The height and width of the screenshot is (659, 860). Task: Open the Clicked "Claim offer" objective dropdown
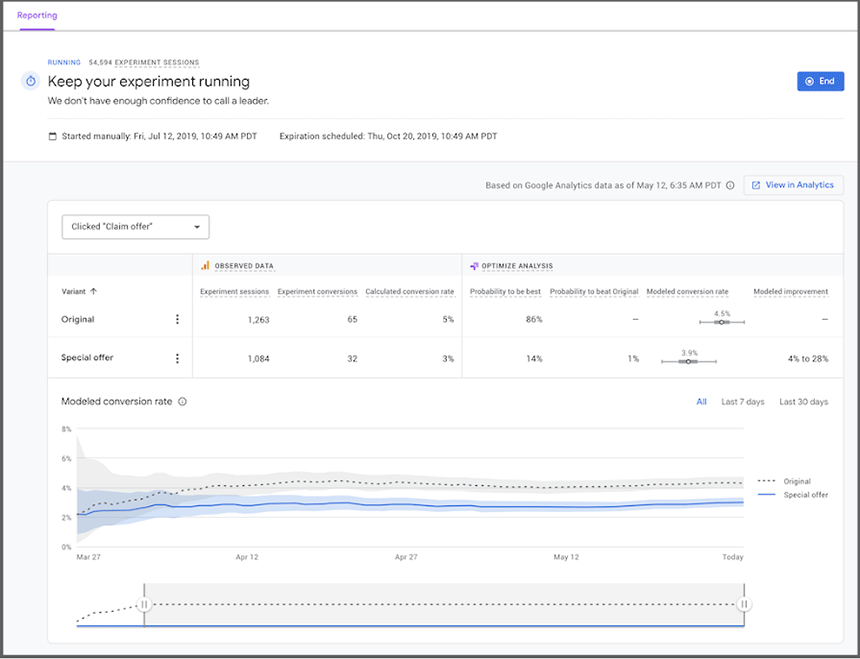[135, 227]
